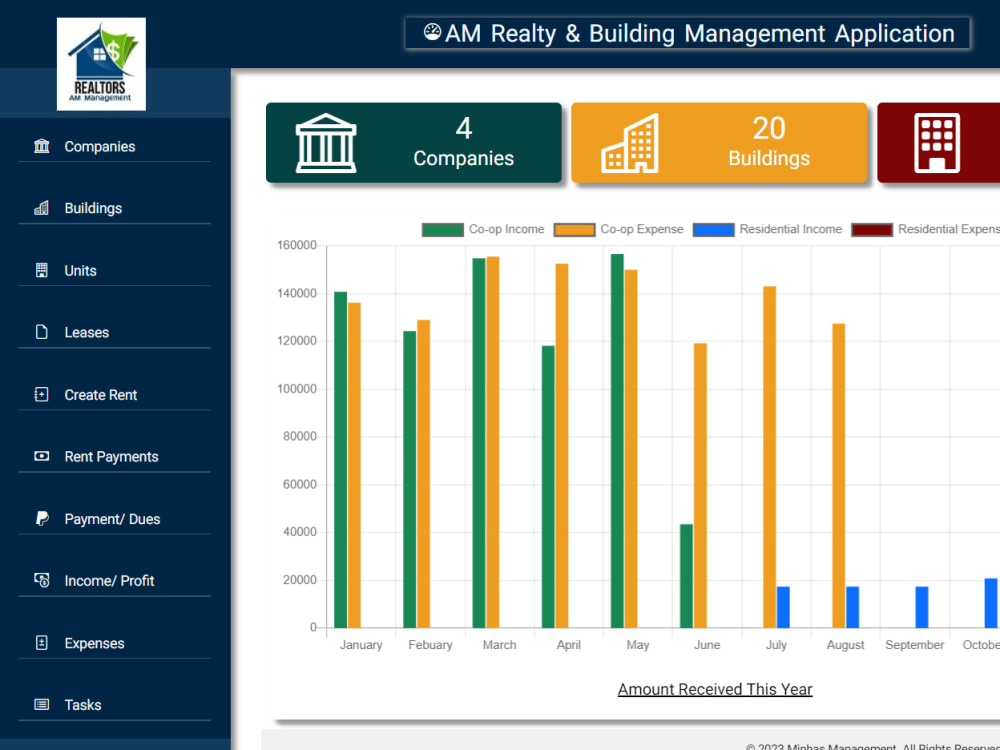
Task: Click the city buildings icon on Buildings card
Action: coord(630,143)
